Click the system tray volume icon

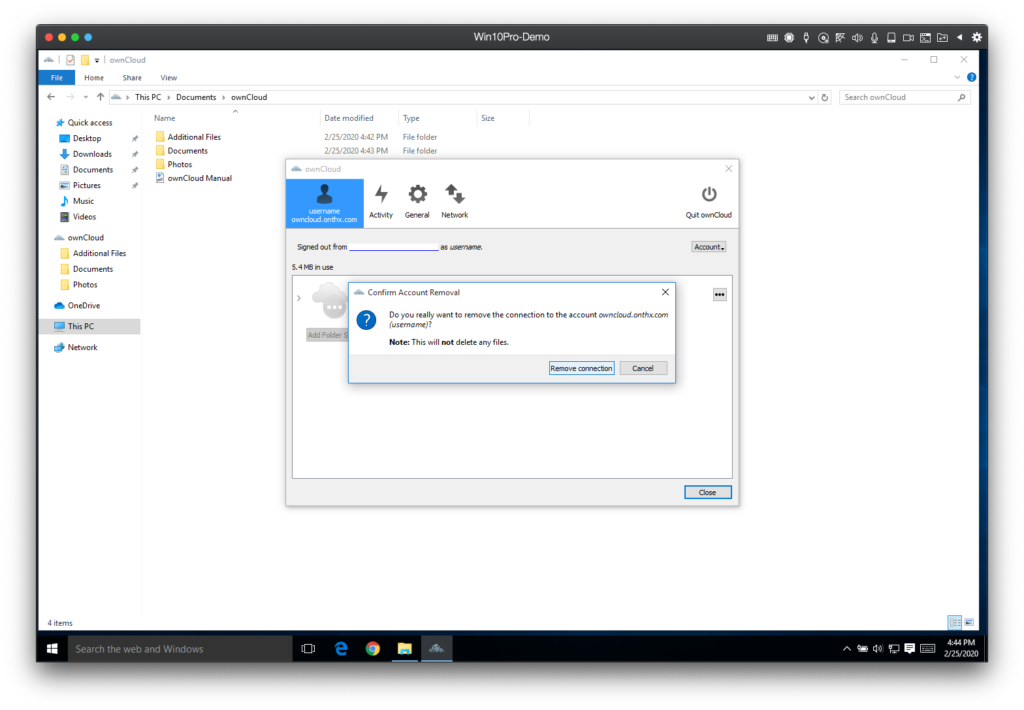[x=878, y=649]
